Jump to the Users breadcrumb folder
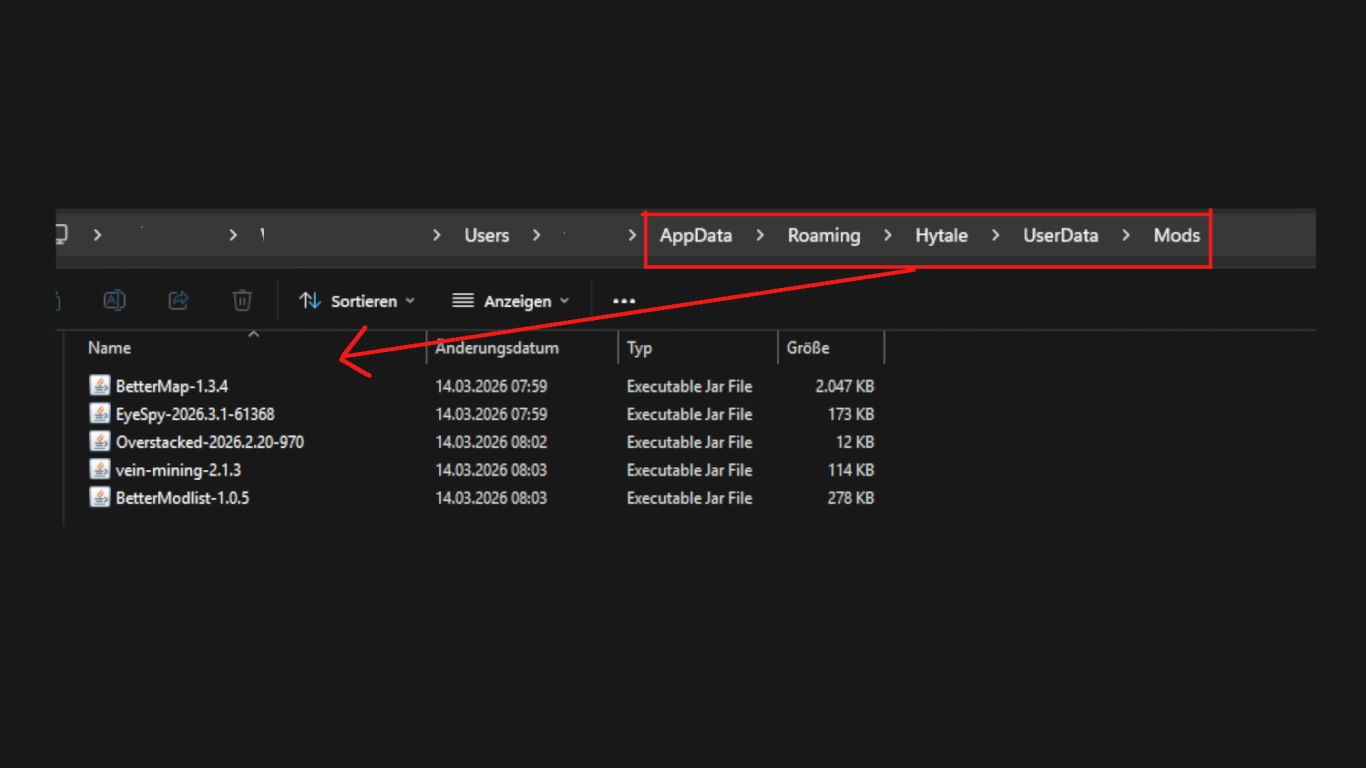1366x768 pixels. (486, 236)
